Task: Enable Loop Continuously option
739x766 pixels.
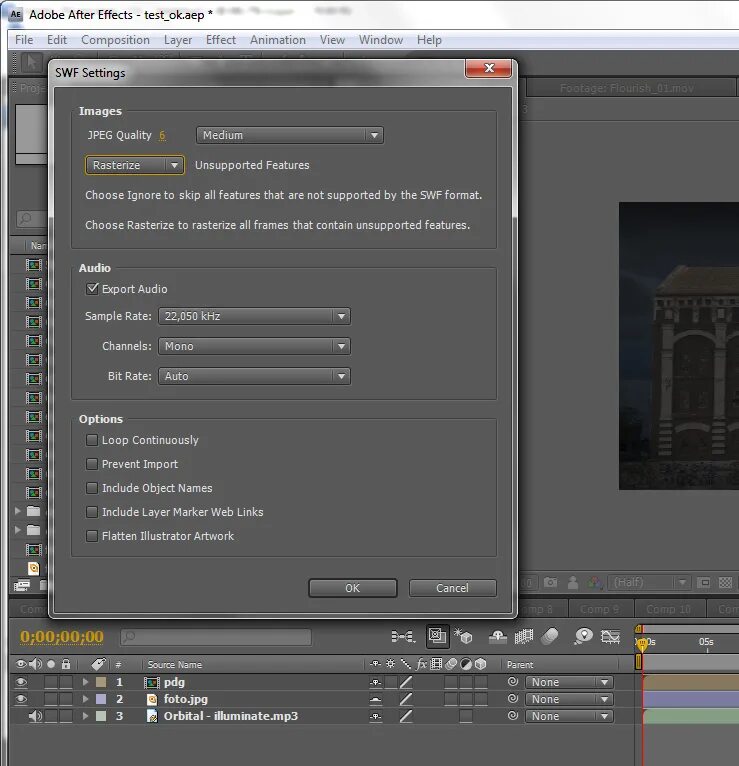Action: (93, 440)
